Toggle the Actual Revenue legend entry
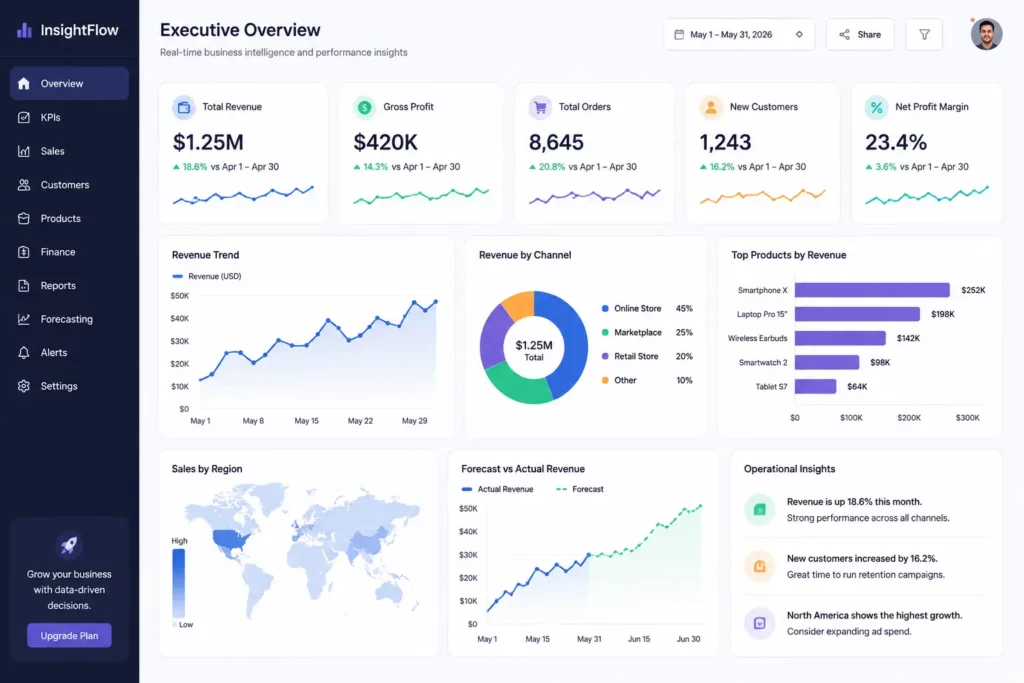The height and width of the screenshot is (683, 1024). [498, 489]
